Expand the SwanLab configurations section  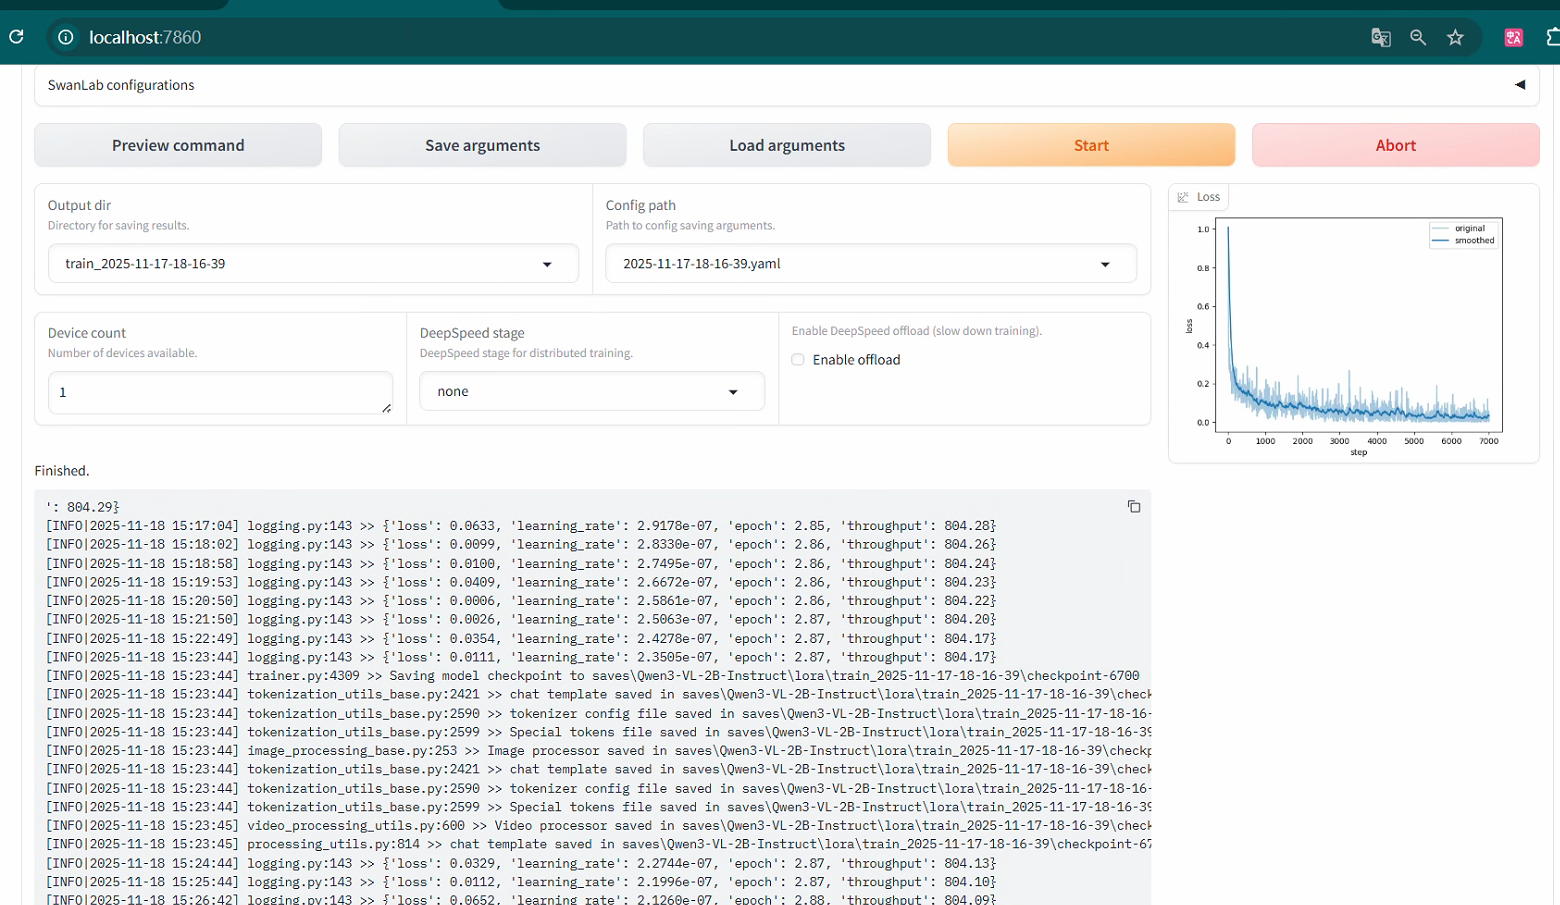(x=787, y=85)
